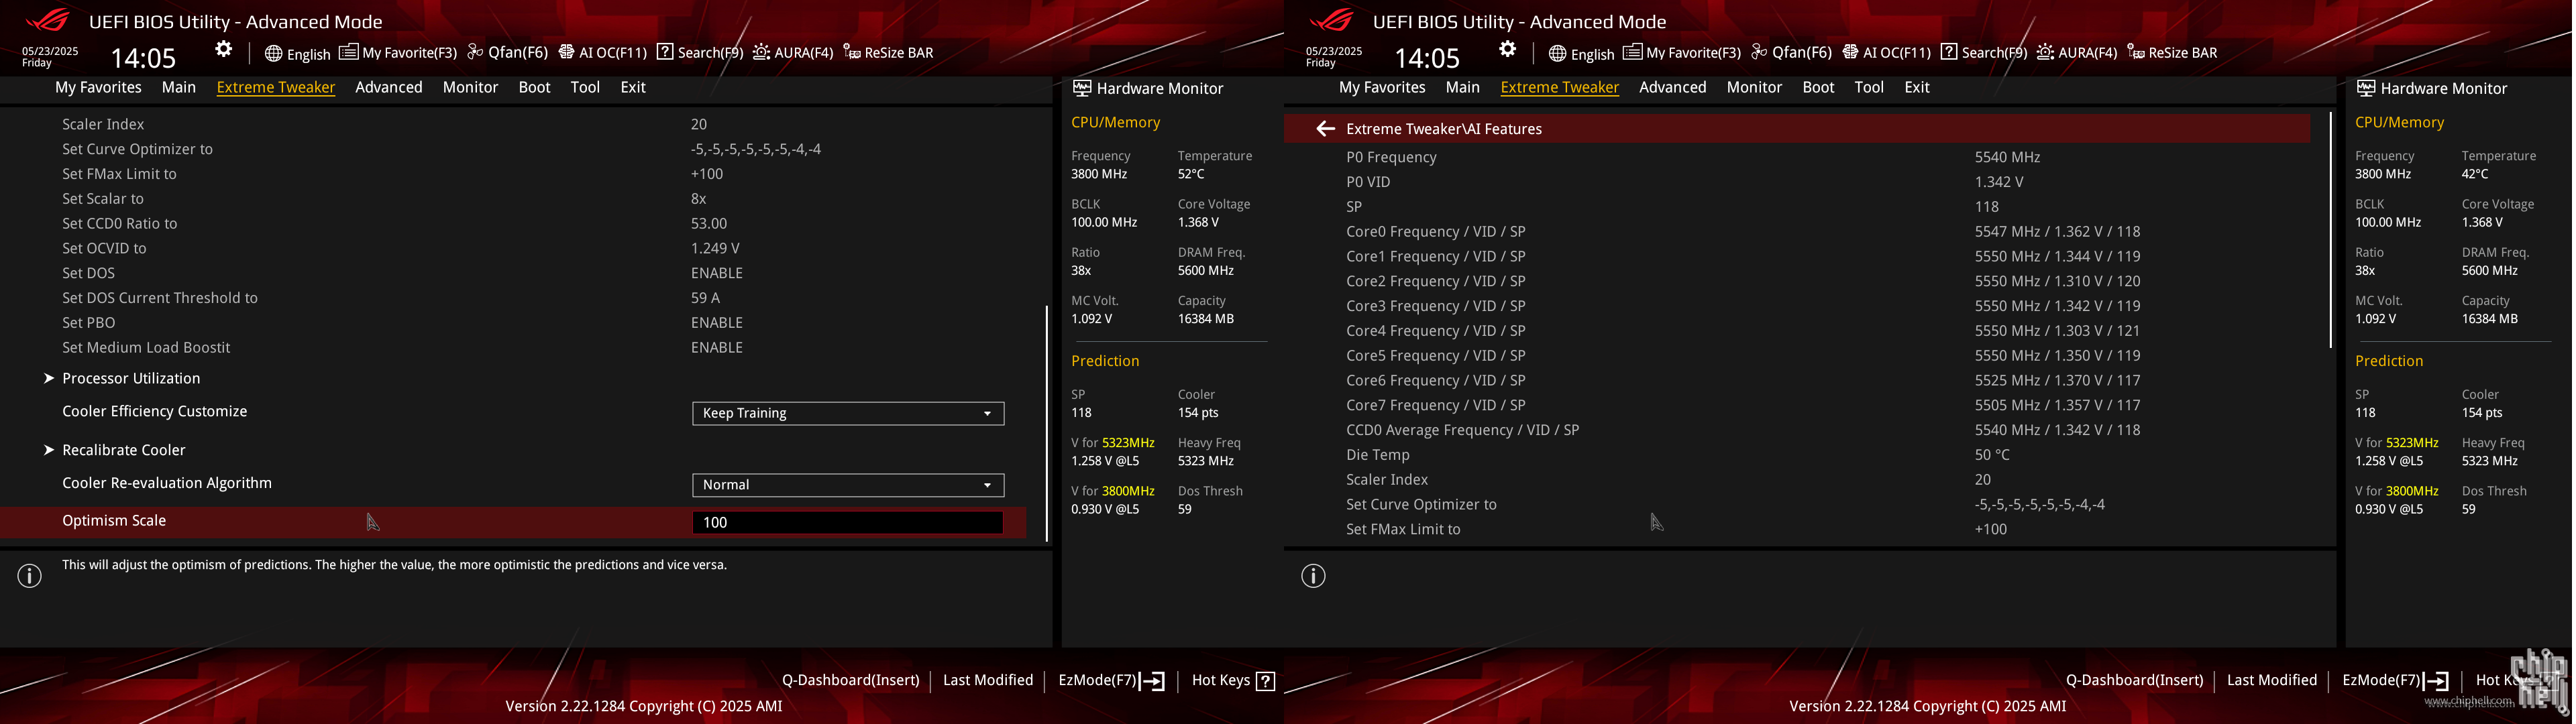Screen dimensions: 2576x724
Task: Open Boot tab in left window
Action: pyautogui.click(x=534, y=87)
